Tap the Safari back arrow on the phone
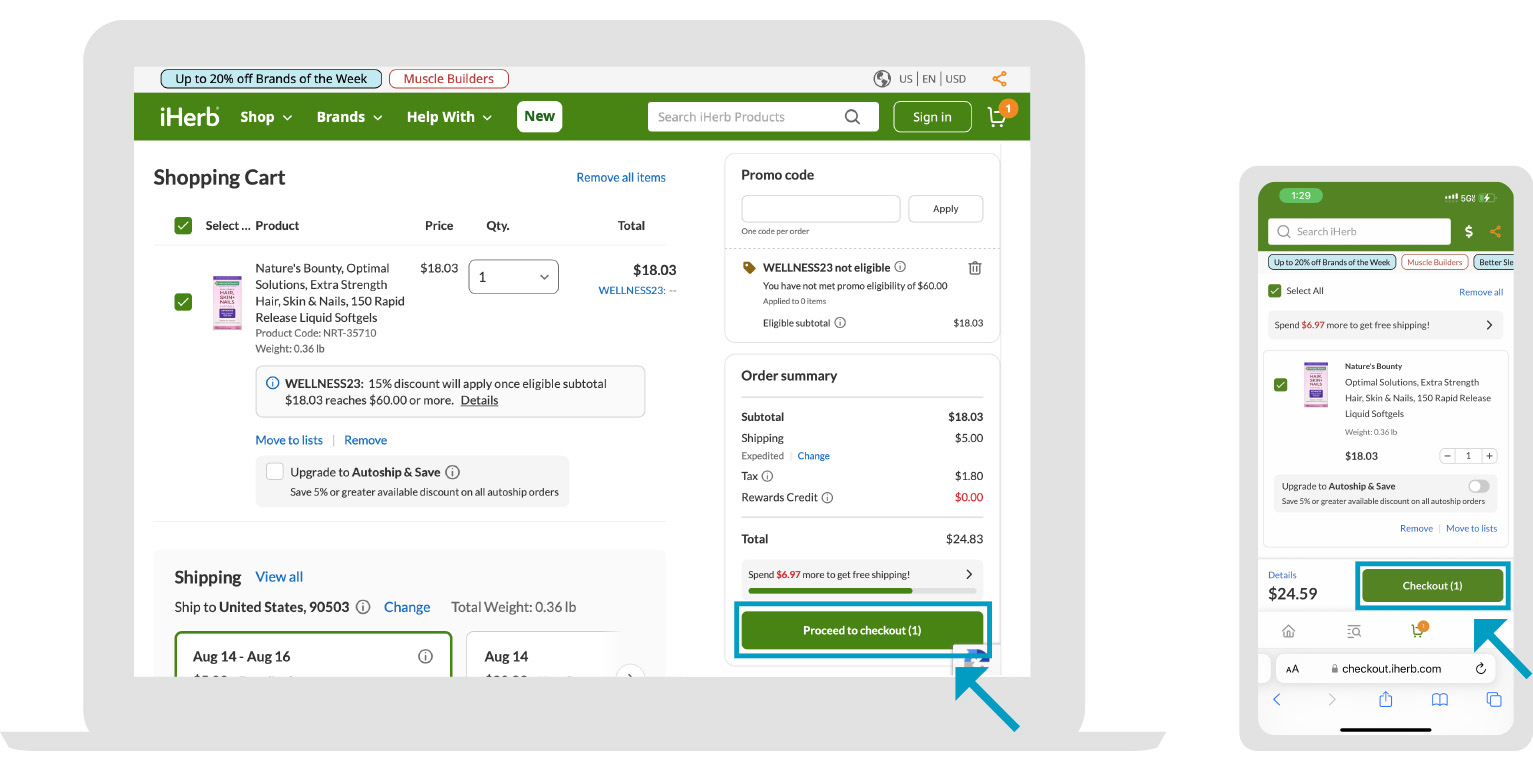This screenshot has height=771, width=1533. (1277, 700)
